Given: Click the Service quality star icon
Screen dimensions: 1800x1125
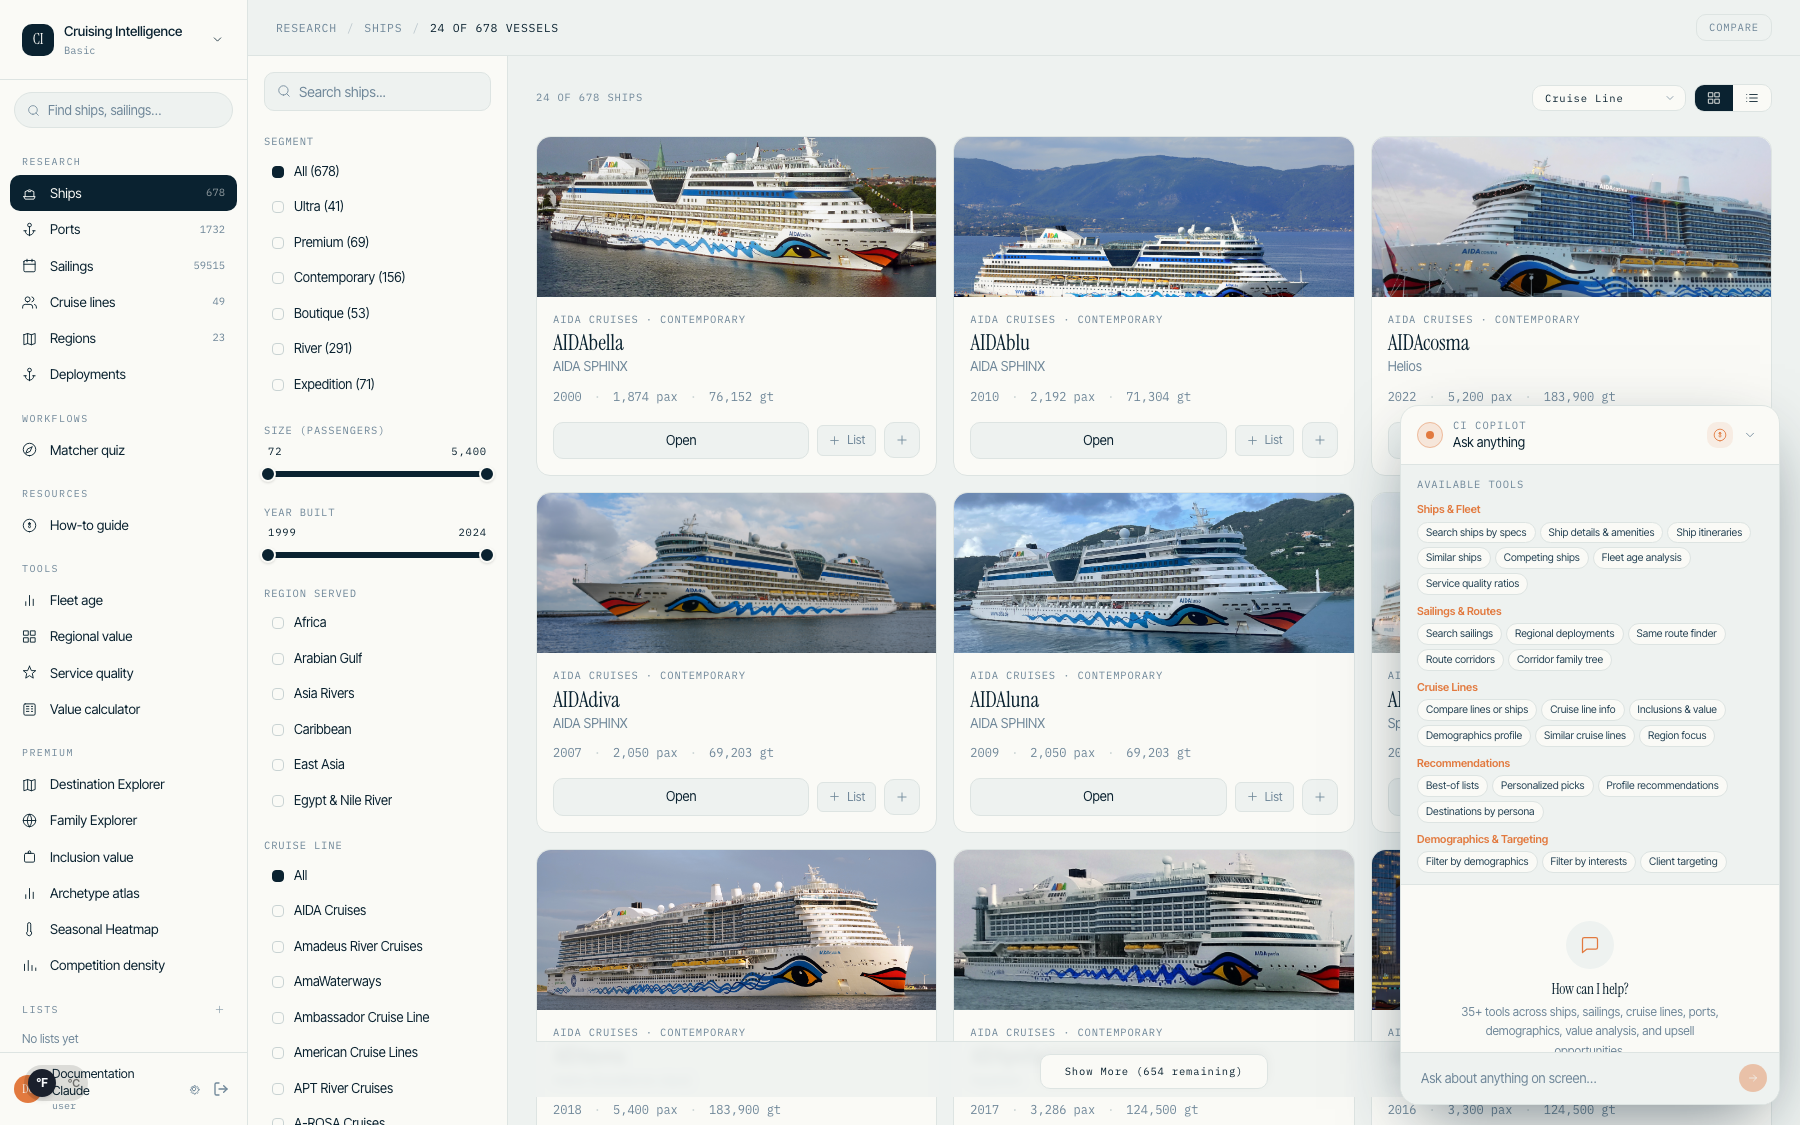Looking at the screenshot, I should (30, 673).
